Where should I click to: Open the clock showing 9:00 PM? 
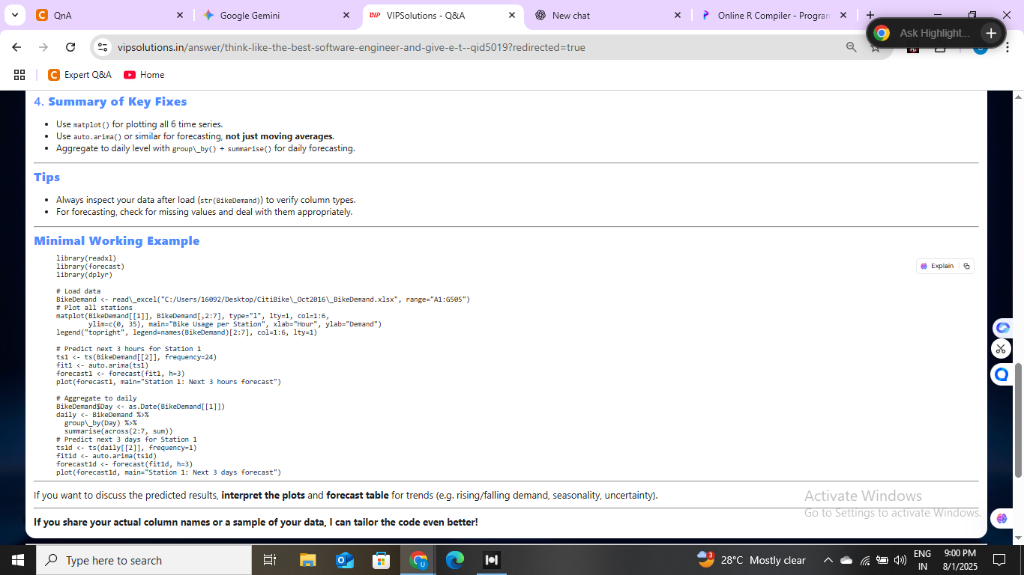pos(960,560)
